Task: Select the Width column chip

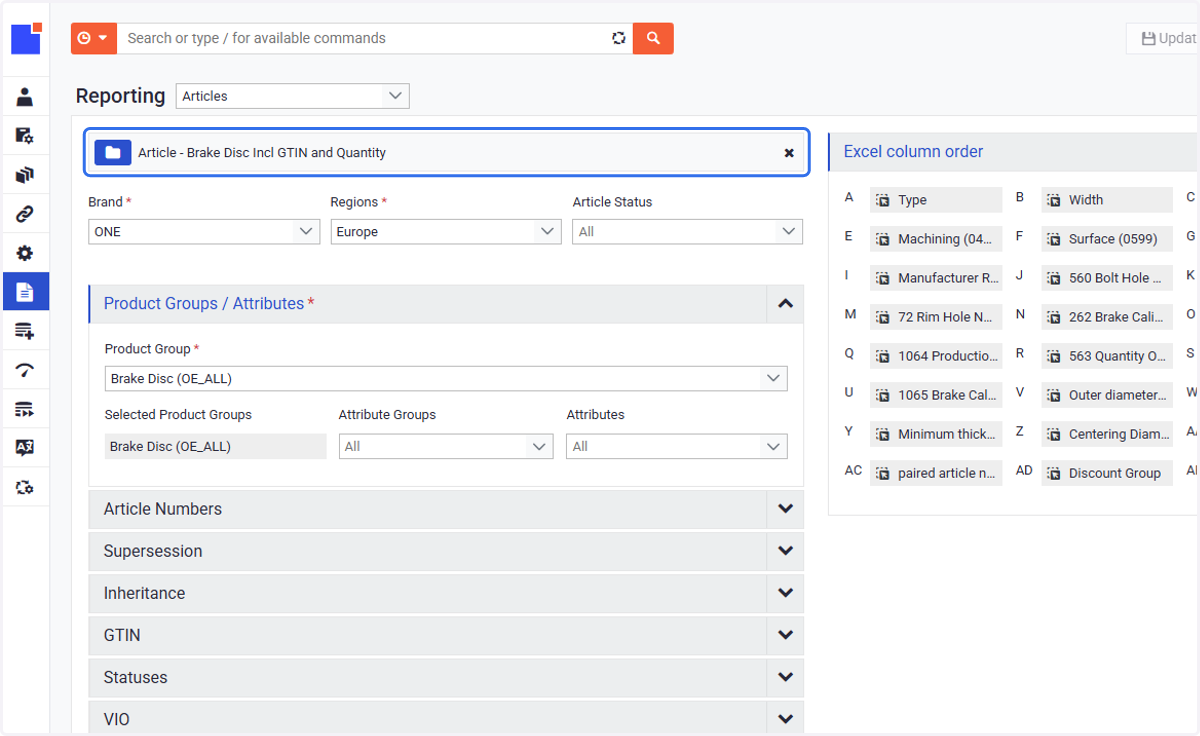Action: click(x=1107, y=200)
